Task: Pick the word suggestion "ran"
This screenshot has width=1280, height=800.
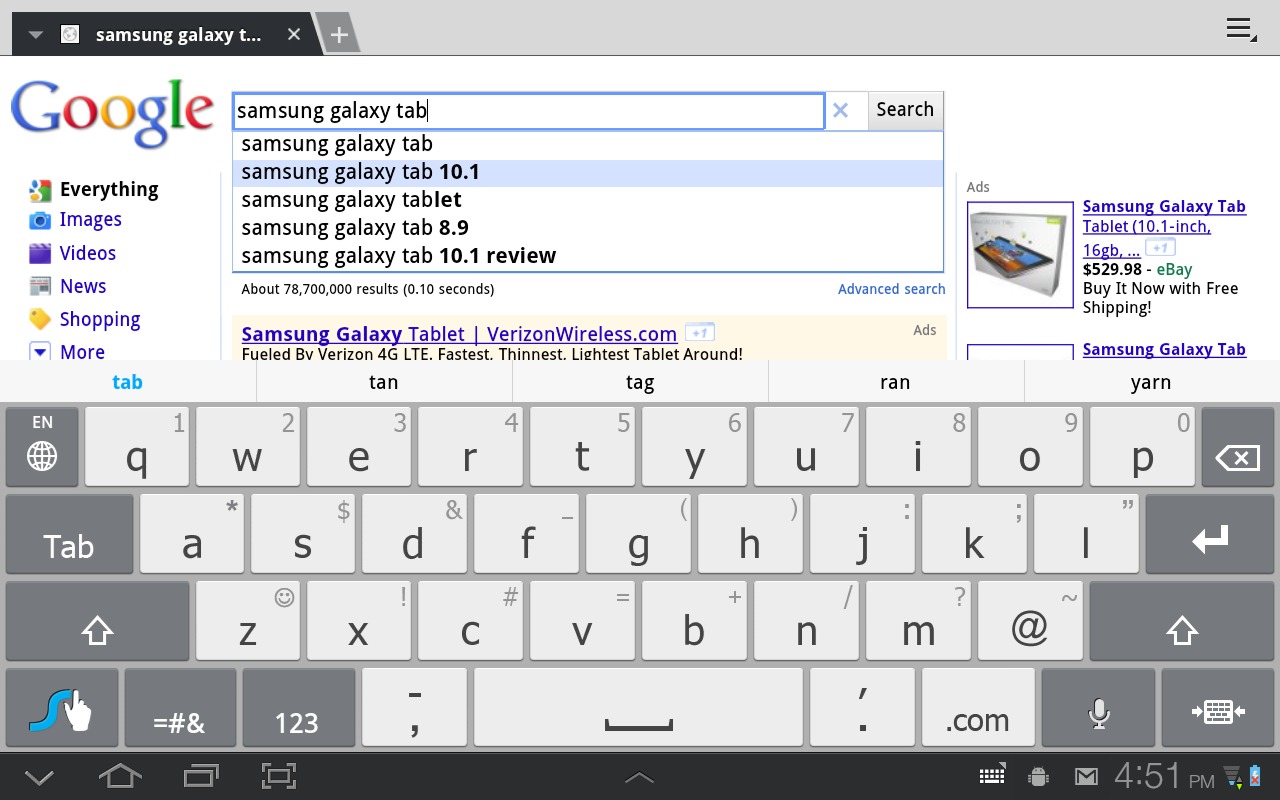Action: coord(896,382)
